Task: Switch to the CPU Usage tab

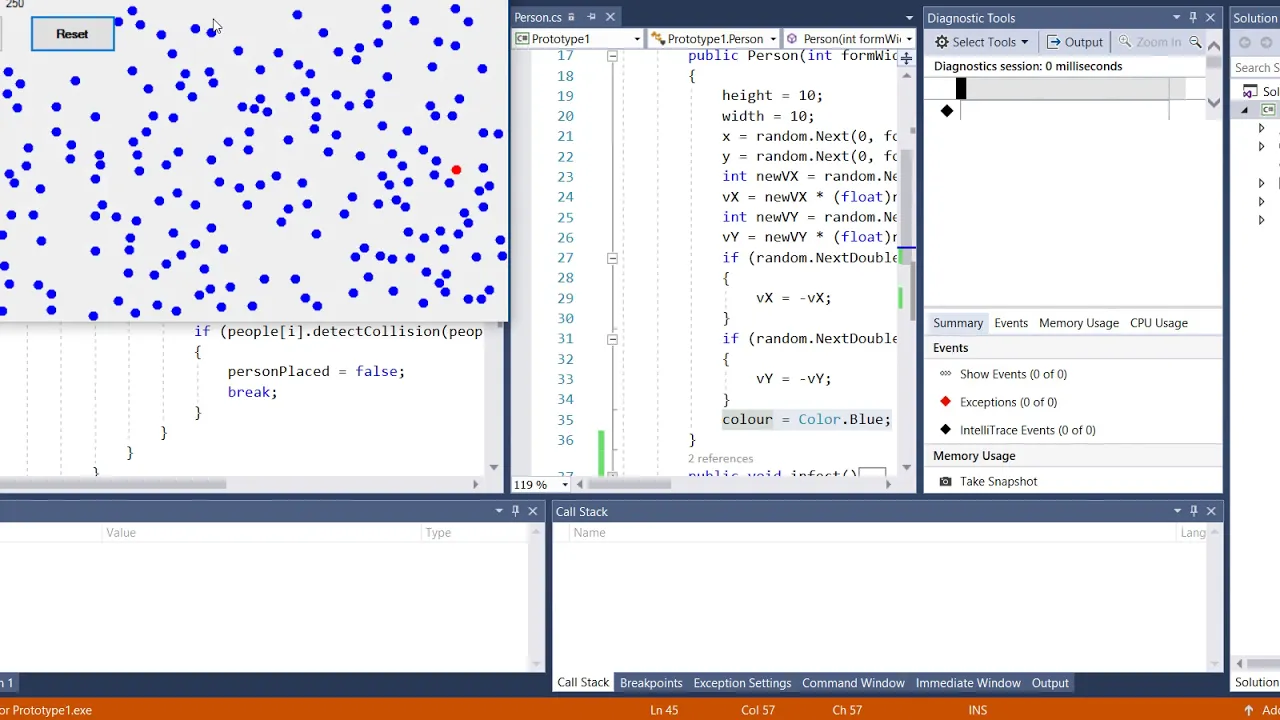Action: coord(1159,323)
